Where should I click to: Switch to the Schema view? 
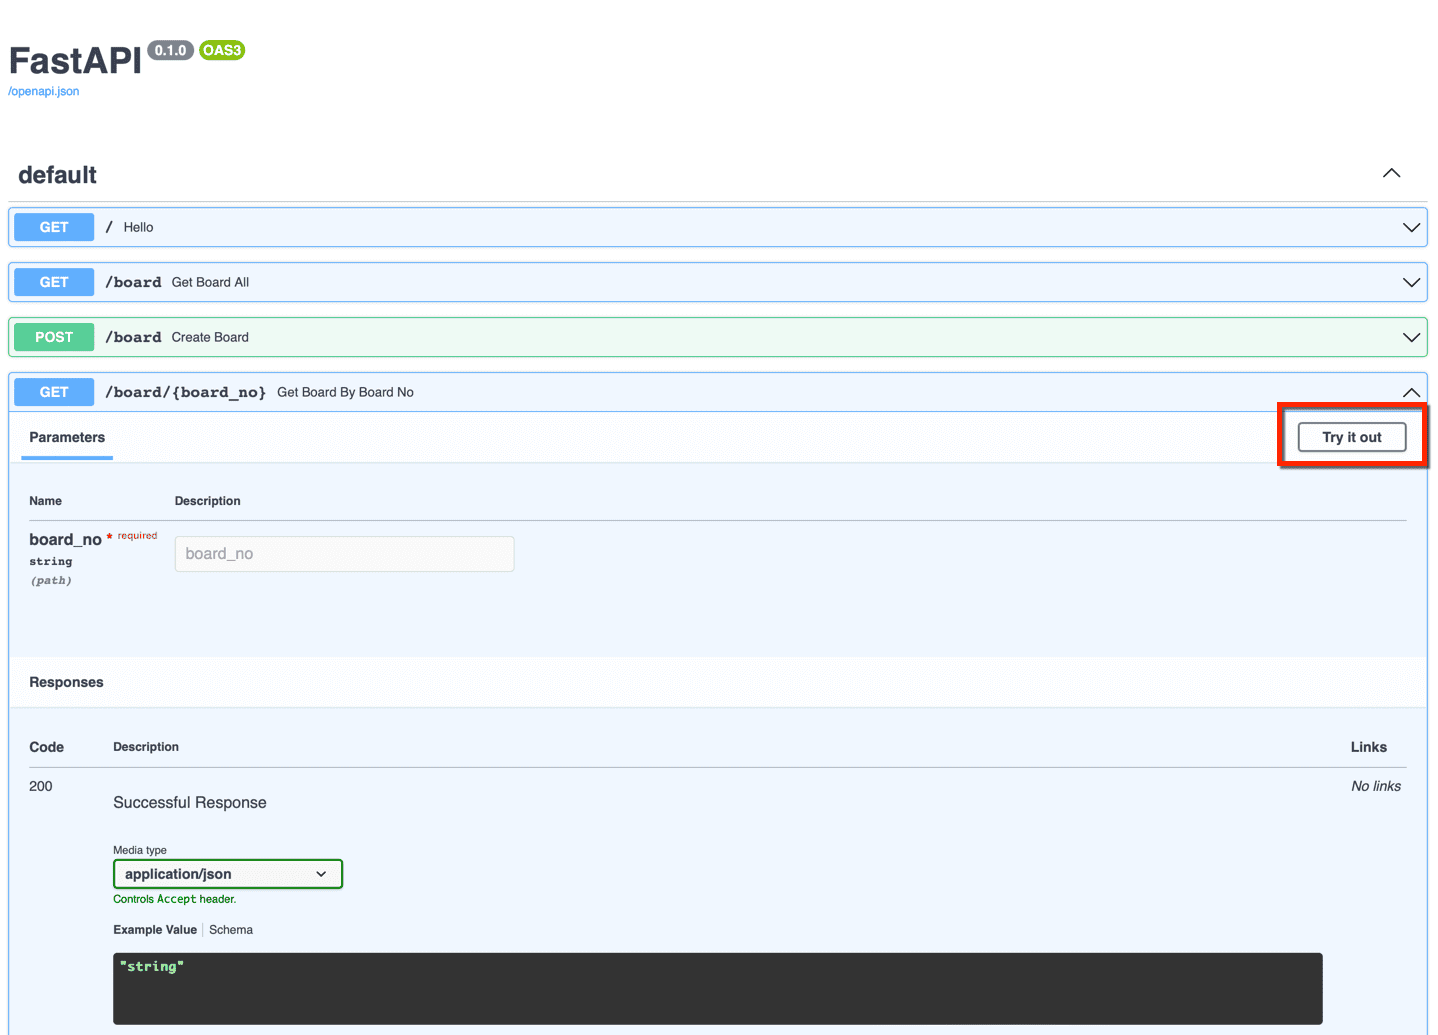231,929
